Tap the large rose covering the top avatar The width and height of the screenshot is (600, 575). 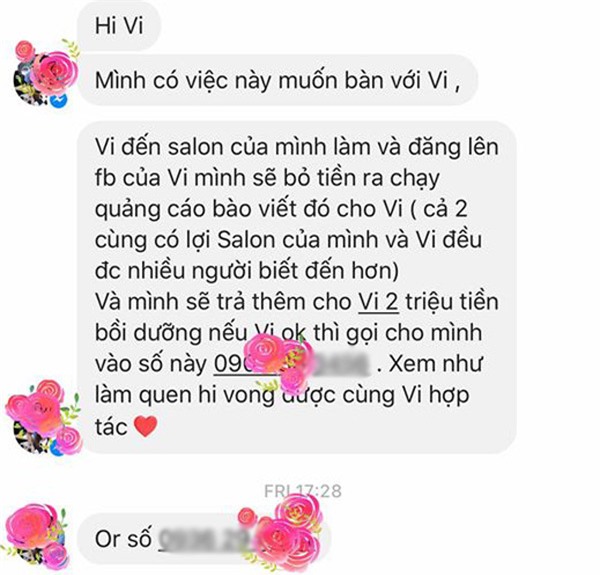[54, 73]
